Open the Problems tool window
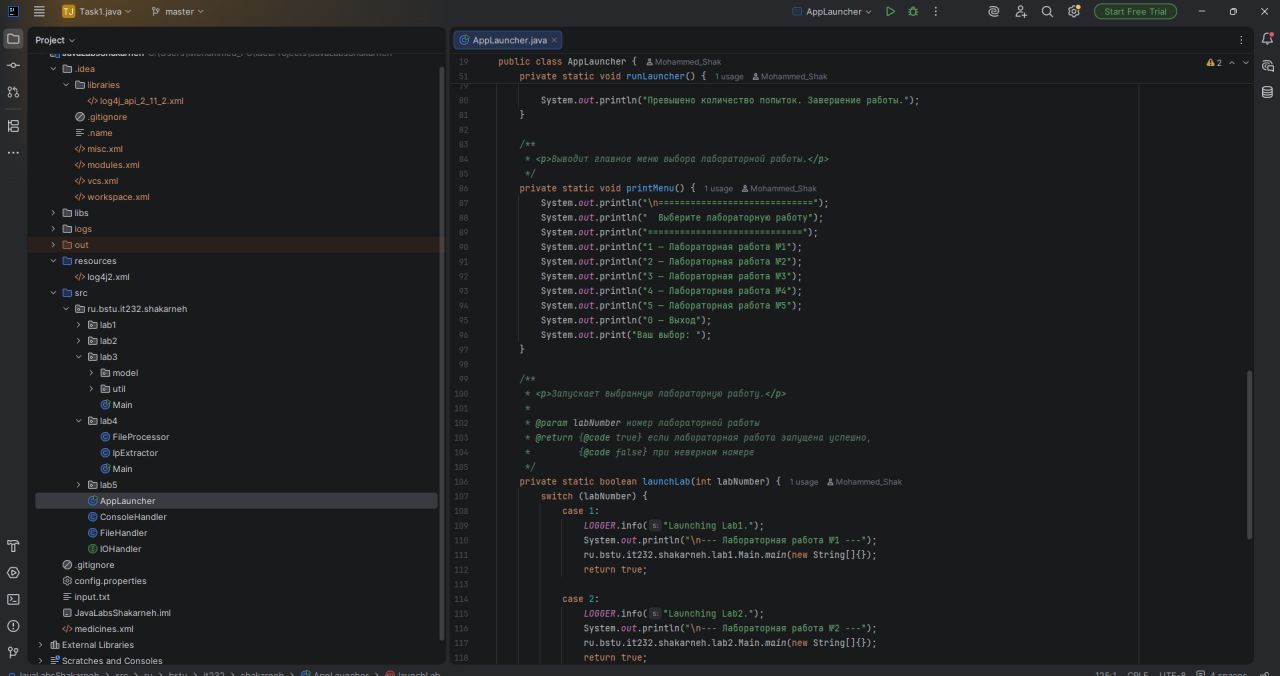Screen dimensions: 1280x676 pyautogui.click(x=13, y=626)
